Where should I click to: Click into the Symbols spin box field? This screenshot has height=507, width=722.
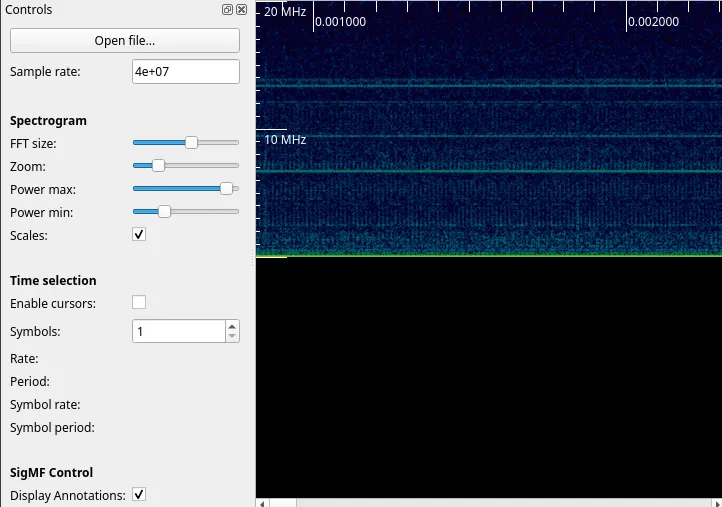point(179,331)
